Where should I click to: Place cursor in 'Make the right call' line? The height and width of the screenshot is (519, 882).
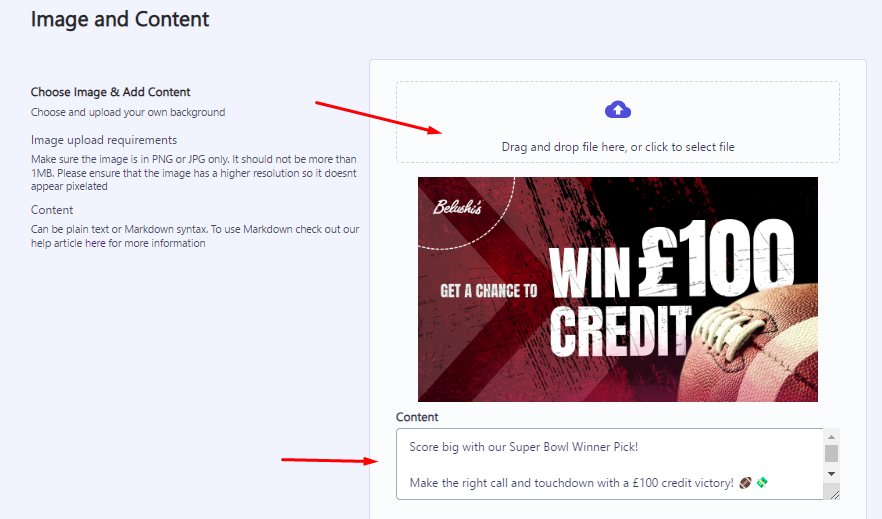point(571,482)
